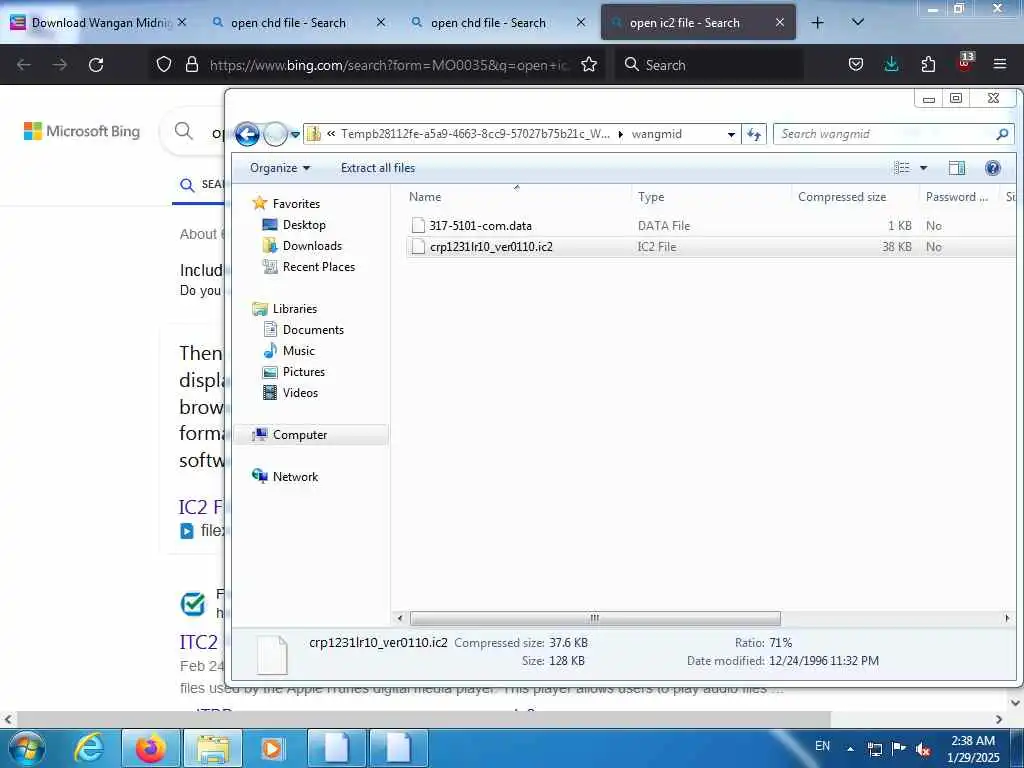Change the view with the views icon
Viewport: 1024px width, 768px height.
902,168
